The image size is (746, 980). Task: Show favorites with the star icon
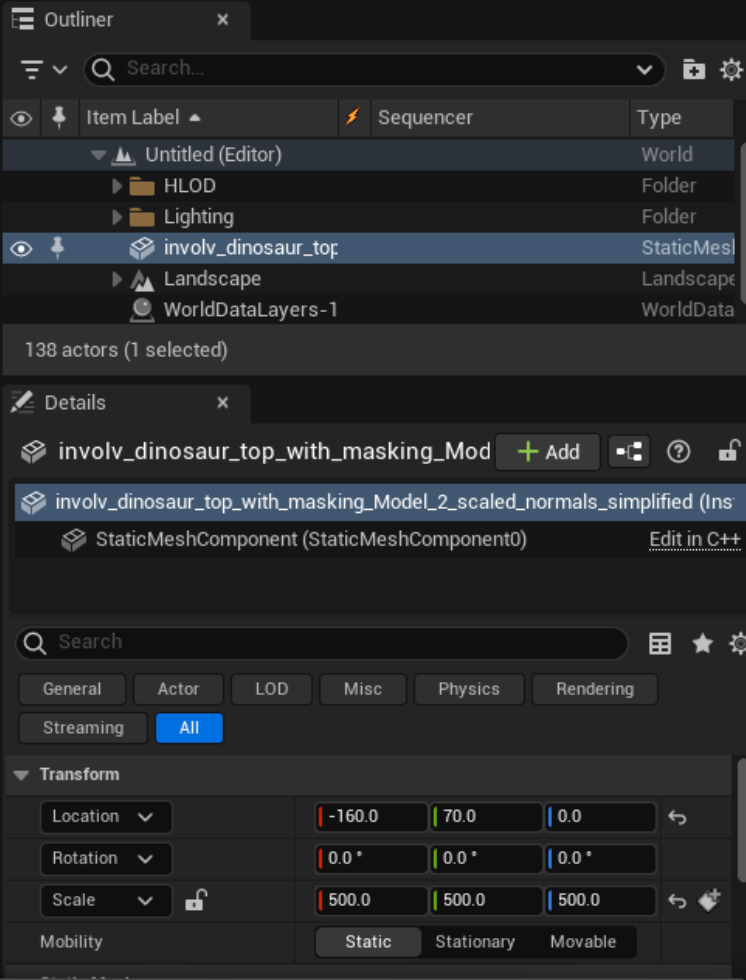click(703, 644)
